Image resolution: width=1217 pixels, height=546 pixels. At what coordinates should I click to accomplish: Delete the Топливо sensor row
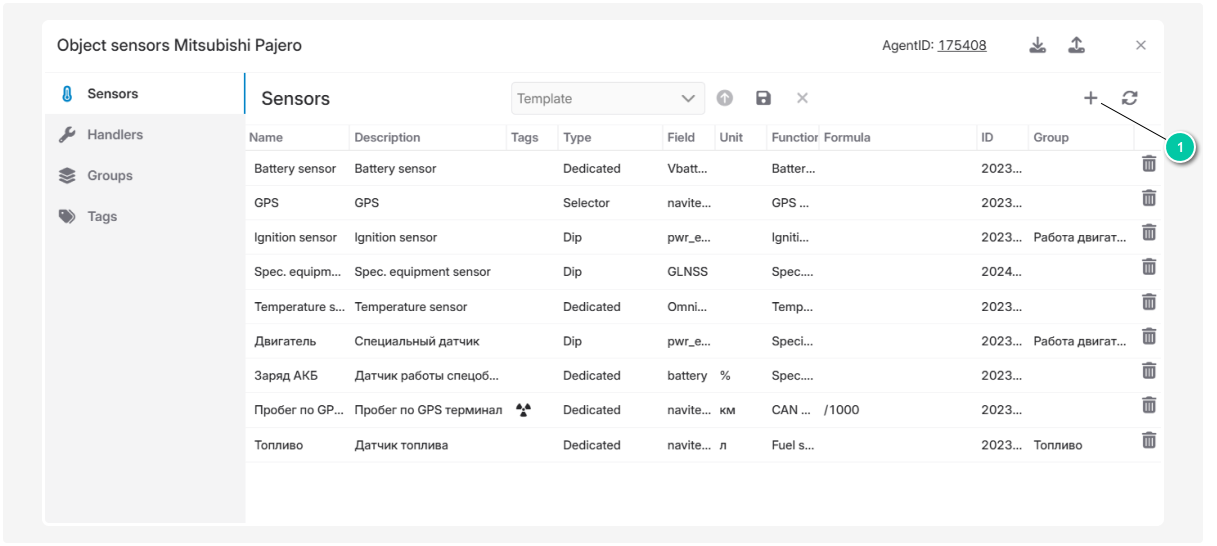pyautogui.click(x=1149, y=440)
